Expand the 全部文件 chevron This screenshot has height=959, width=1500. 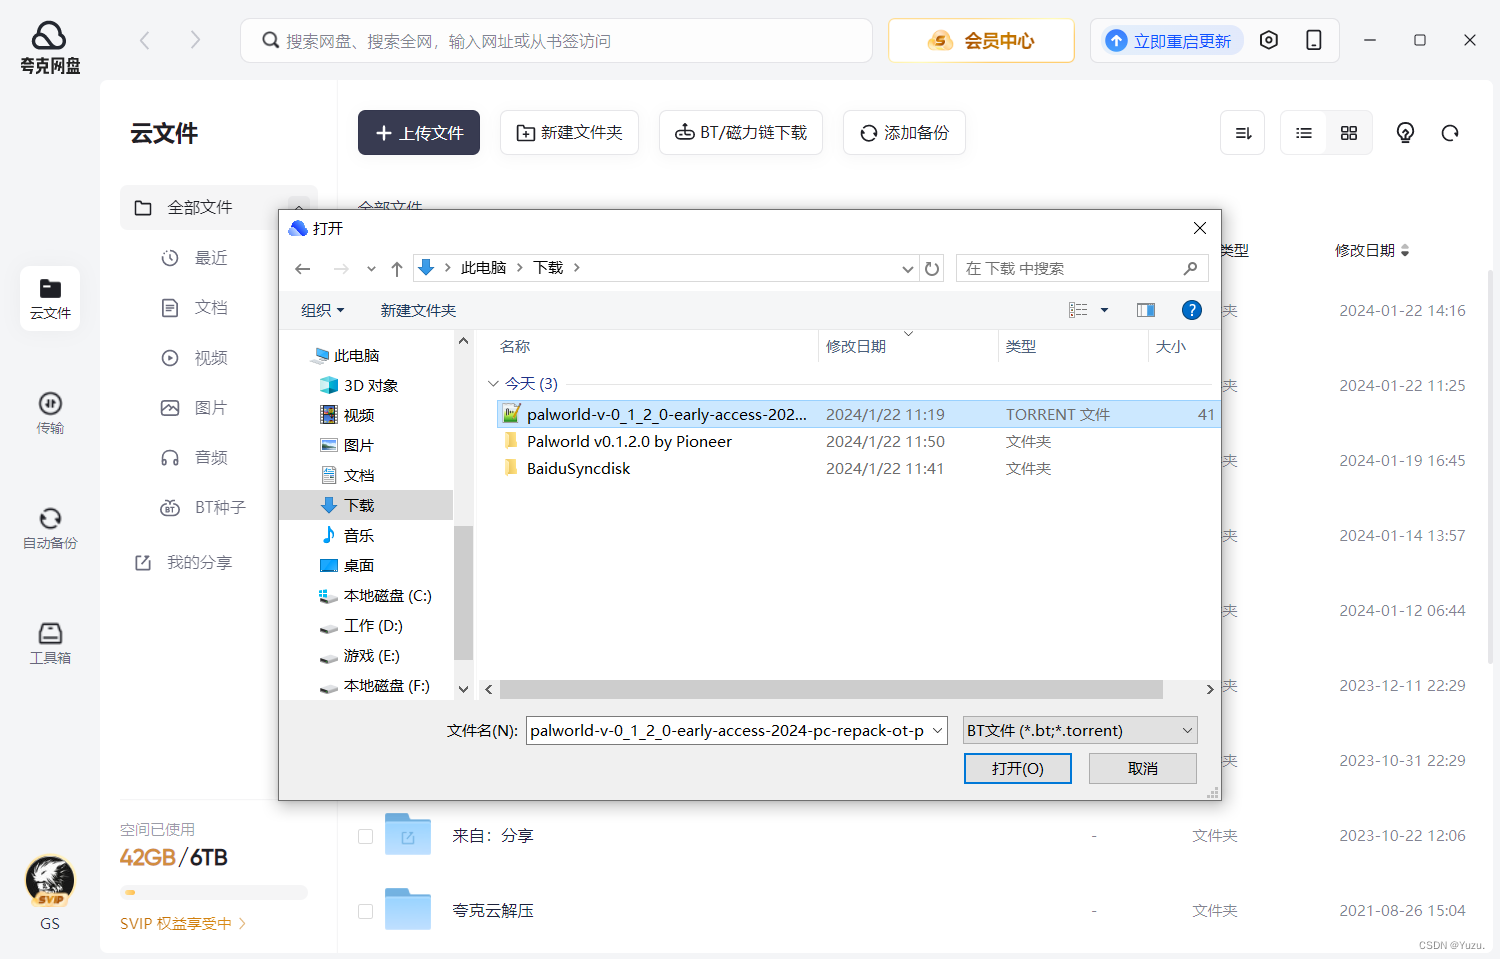coord(298,207)
